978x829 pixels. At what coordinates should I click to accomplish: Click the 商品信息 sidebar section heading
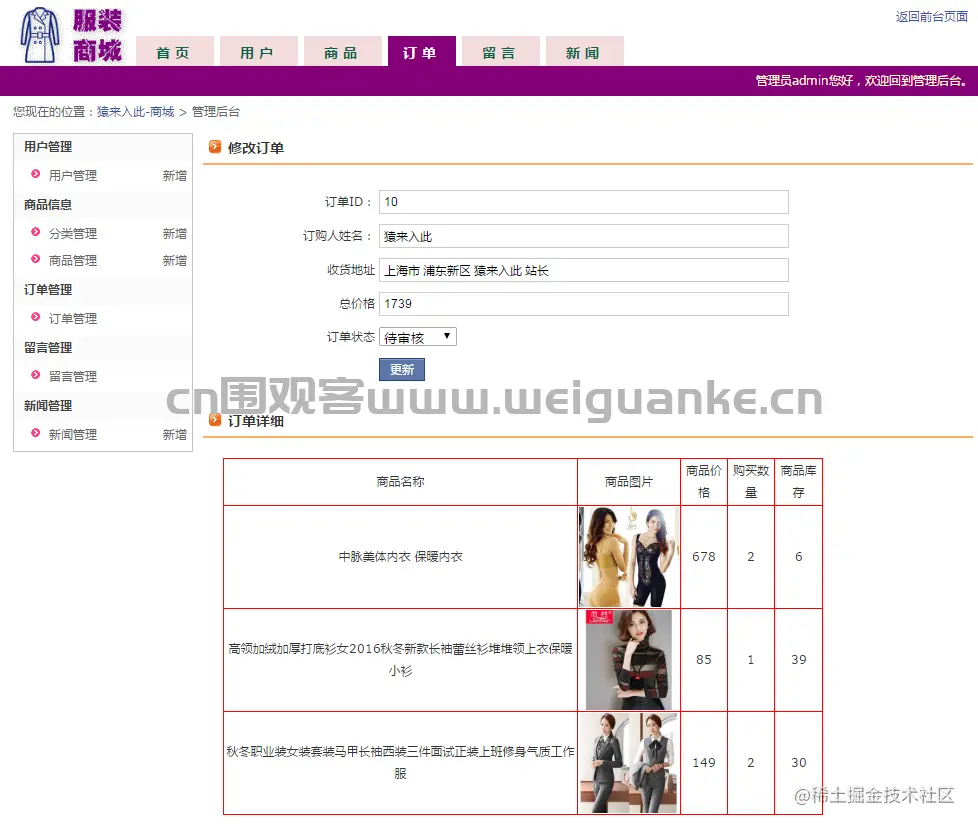click(x=48, y=205)
